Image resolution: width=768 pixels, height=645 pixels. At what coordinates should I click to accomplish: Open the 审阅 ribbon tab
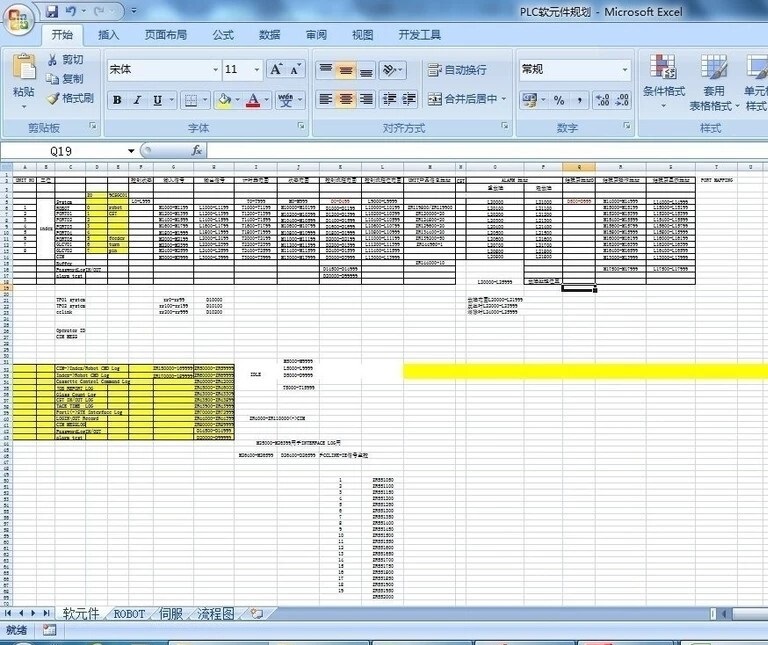tap(316, 35)
